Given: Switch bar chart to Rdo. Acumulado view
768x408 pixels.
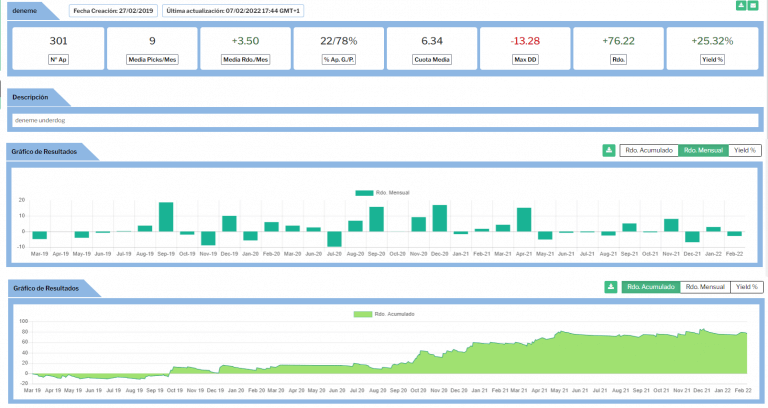Looking at the screenshot, I should [648, 150].
